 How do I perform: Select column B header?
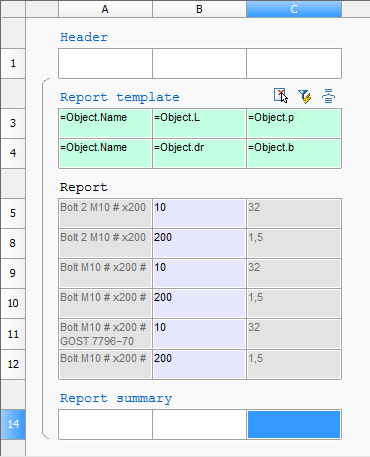[199, 9]
